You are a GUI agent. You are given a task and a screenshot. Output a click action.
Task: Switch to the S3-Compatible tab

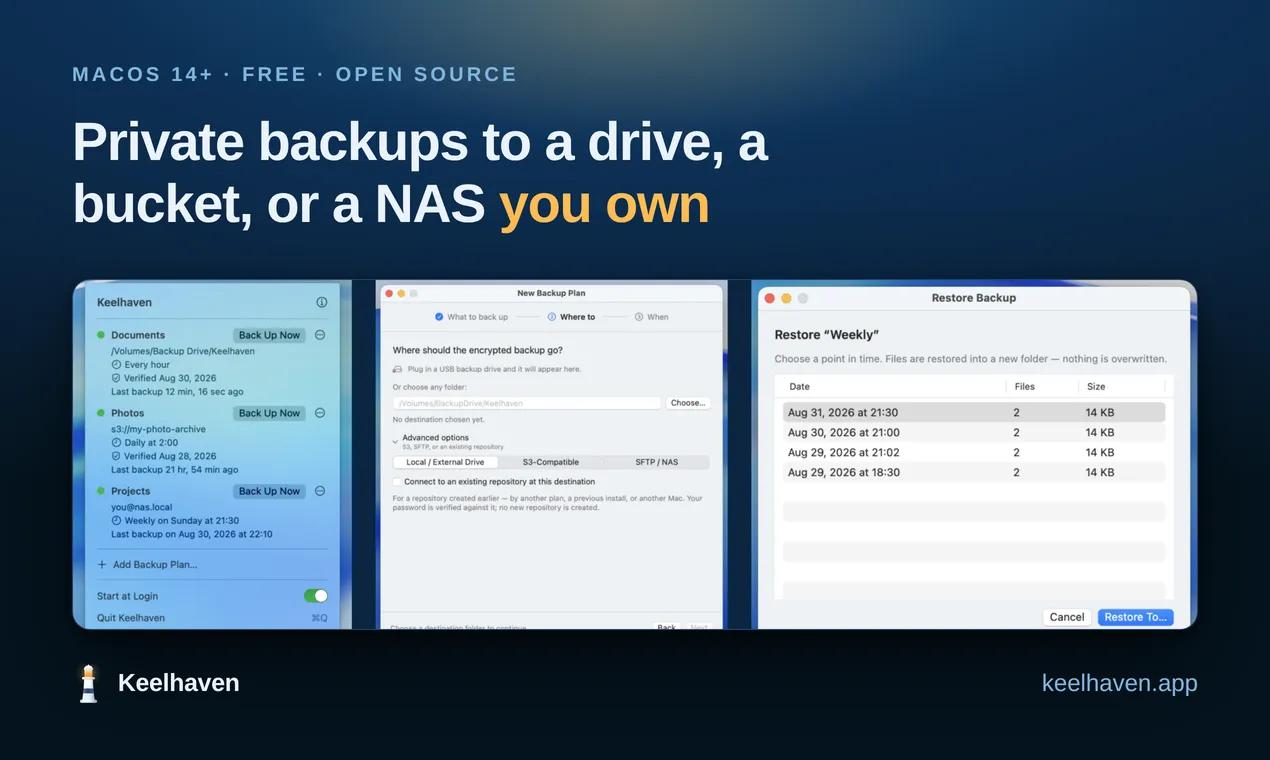tap(551, 462)
